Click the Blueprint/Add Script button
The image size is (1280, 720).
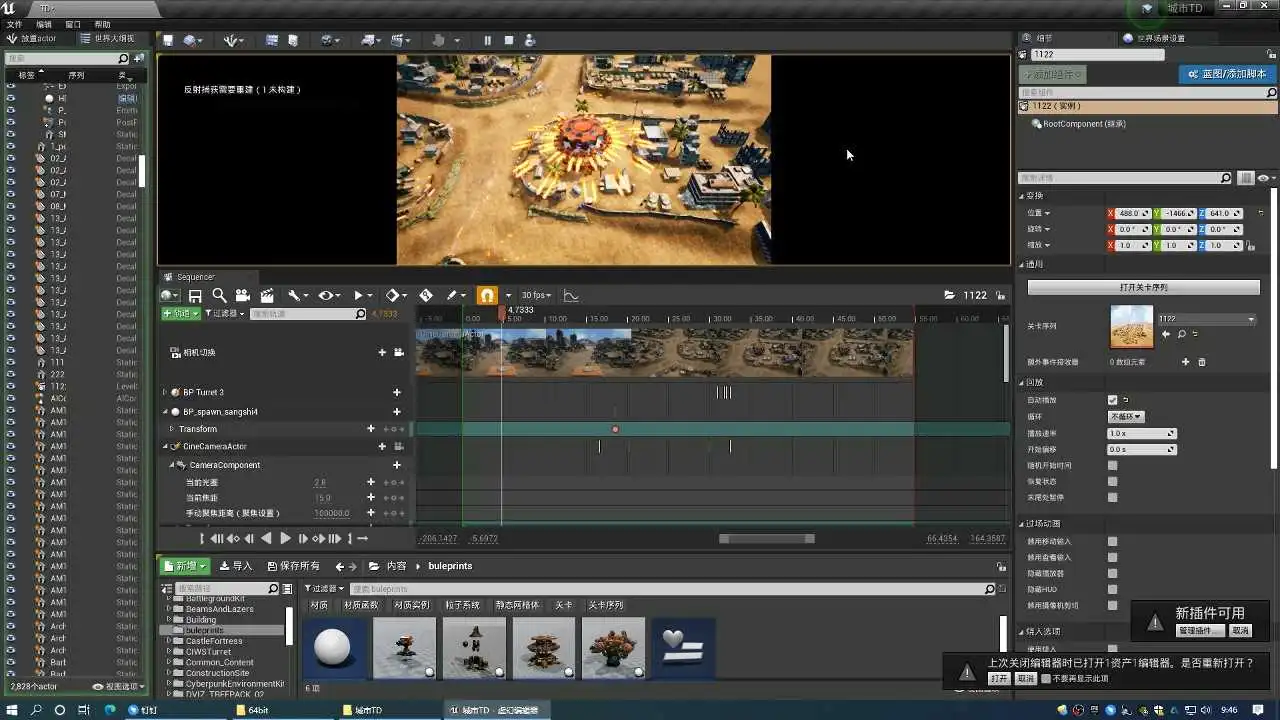pos(1226,74)
